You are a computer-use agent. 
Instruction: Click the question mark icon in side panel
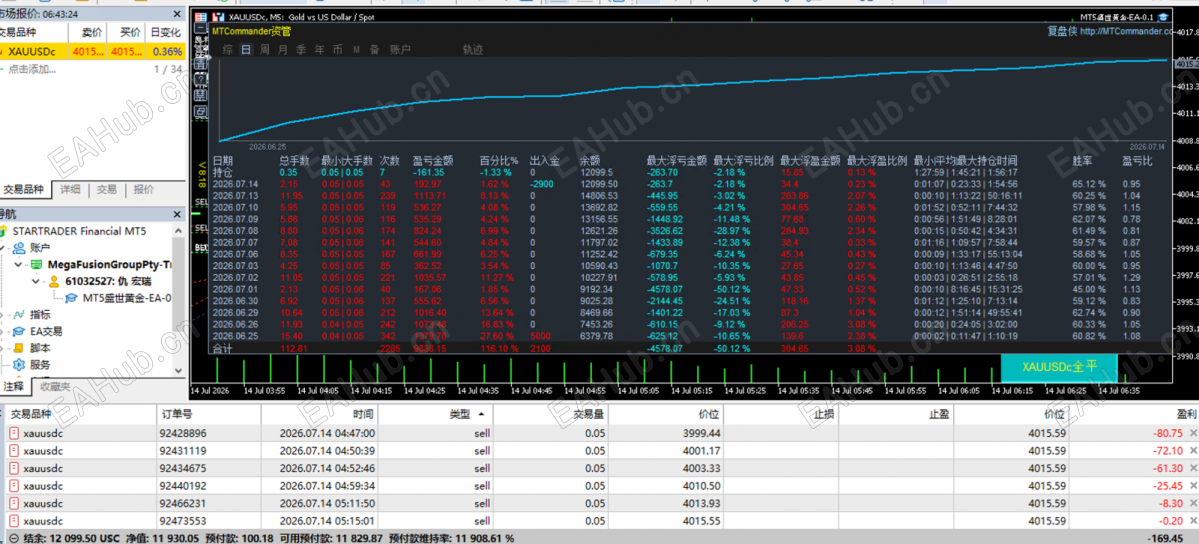[x=200, y=80]
